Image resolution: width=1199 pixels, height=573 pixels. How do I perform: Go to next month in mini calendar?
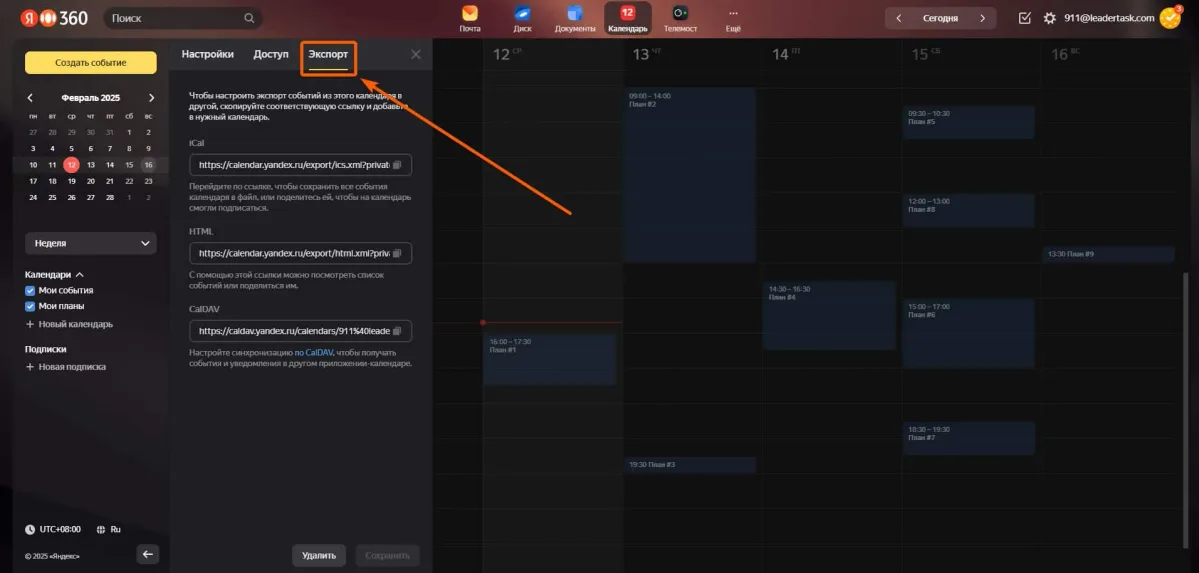coord(151,98)
